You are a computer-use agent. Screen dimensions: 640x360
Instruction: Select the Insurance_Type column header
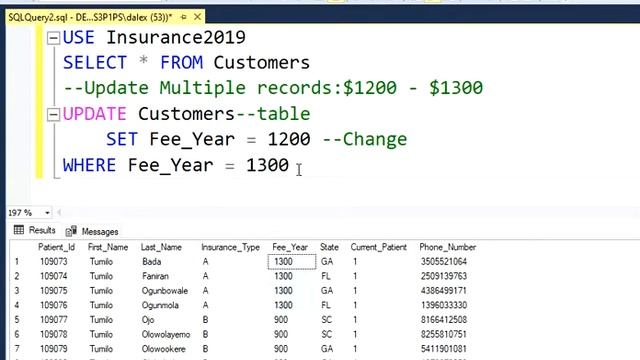pyautogui.click(x=230, y=247)
